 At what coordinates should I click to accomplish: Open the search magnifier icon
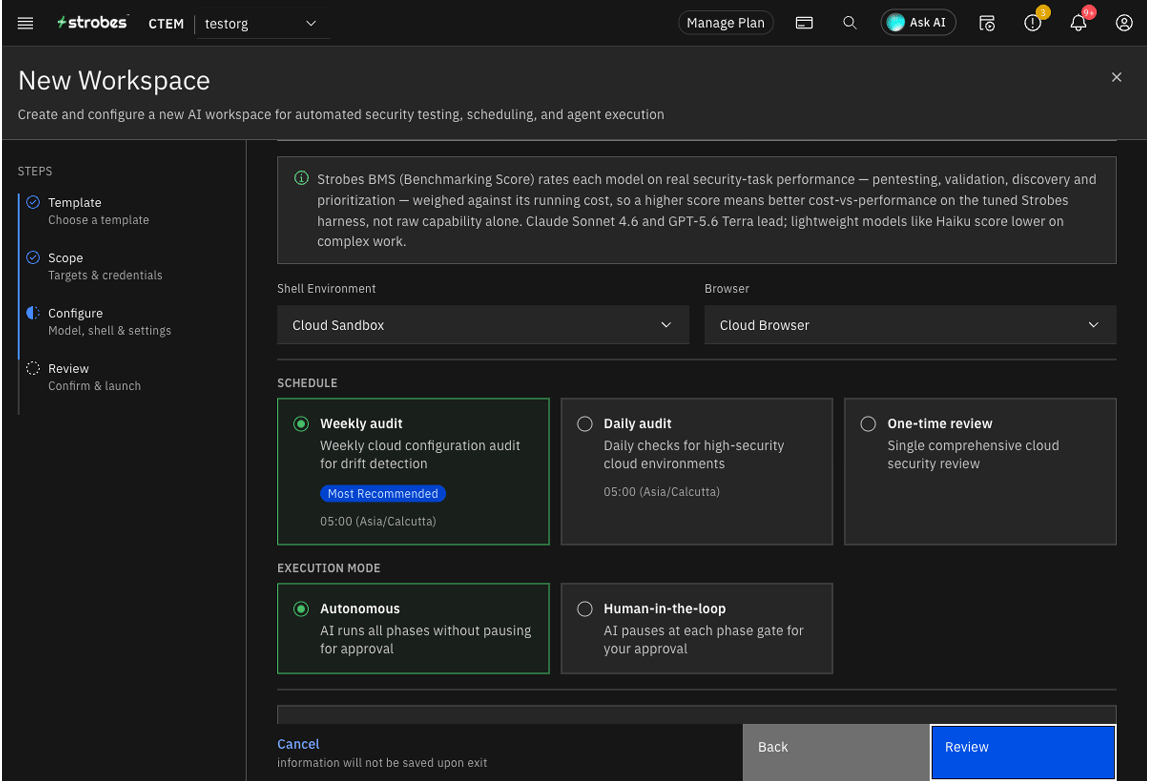pyautogui.click(x=849, y=23)
